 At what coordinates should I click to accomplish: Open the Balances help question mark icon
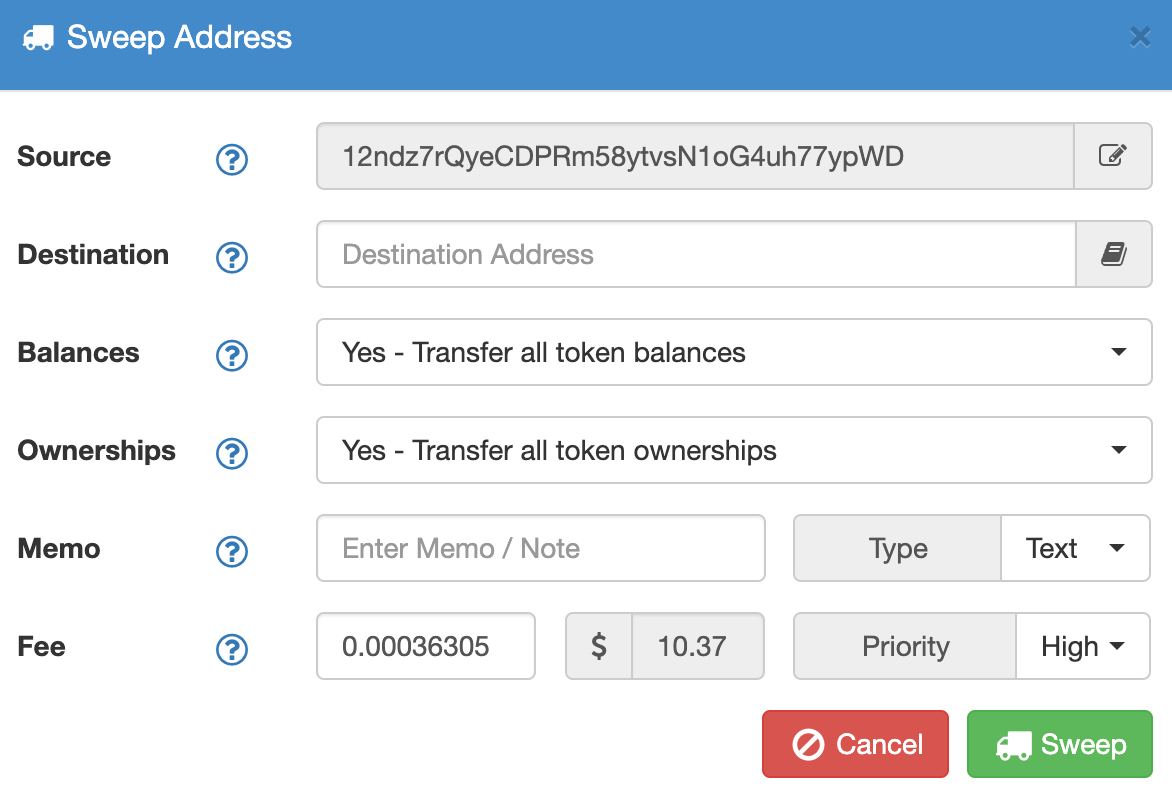click(232, 355)
